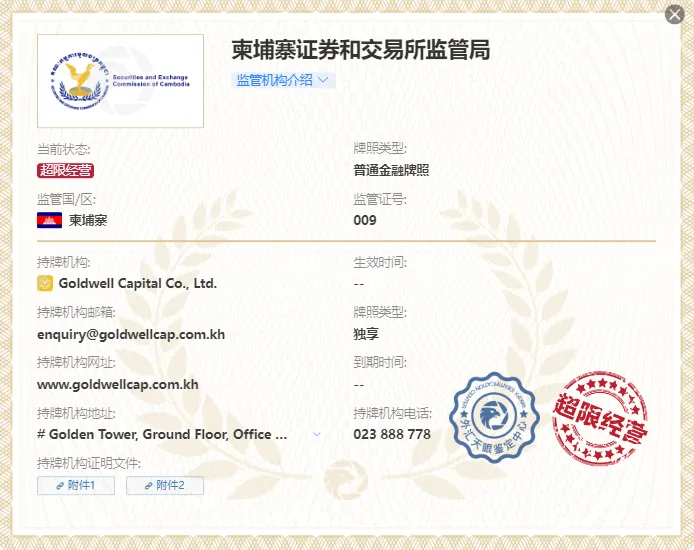
Task: Click the regulator title 柬埔寨证券和交易所监管局
Action: tap(361, 50)
